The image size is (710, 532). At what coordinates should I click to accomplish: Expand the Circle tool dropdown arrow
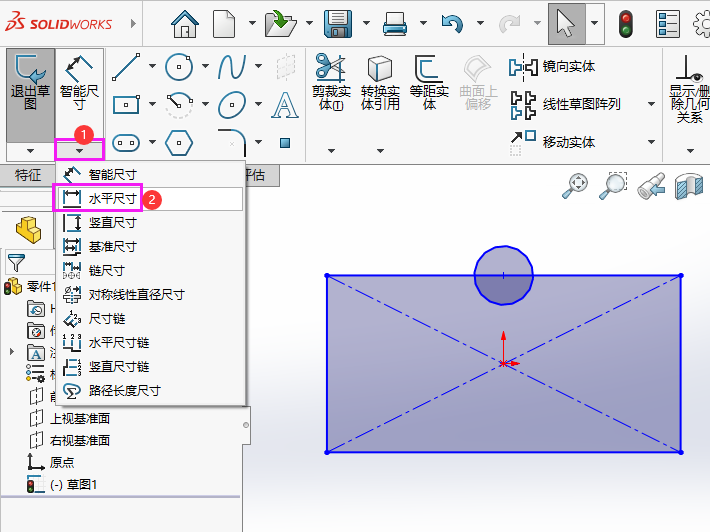[x=205, y=66]
